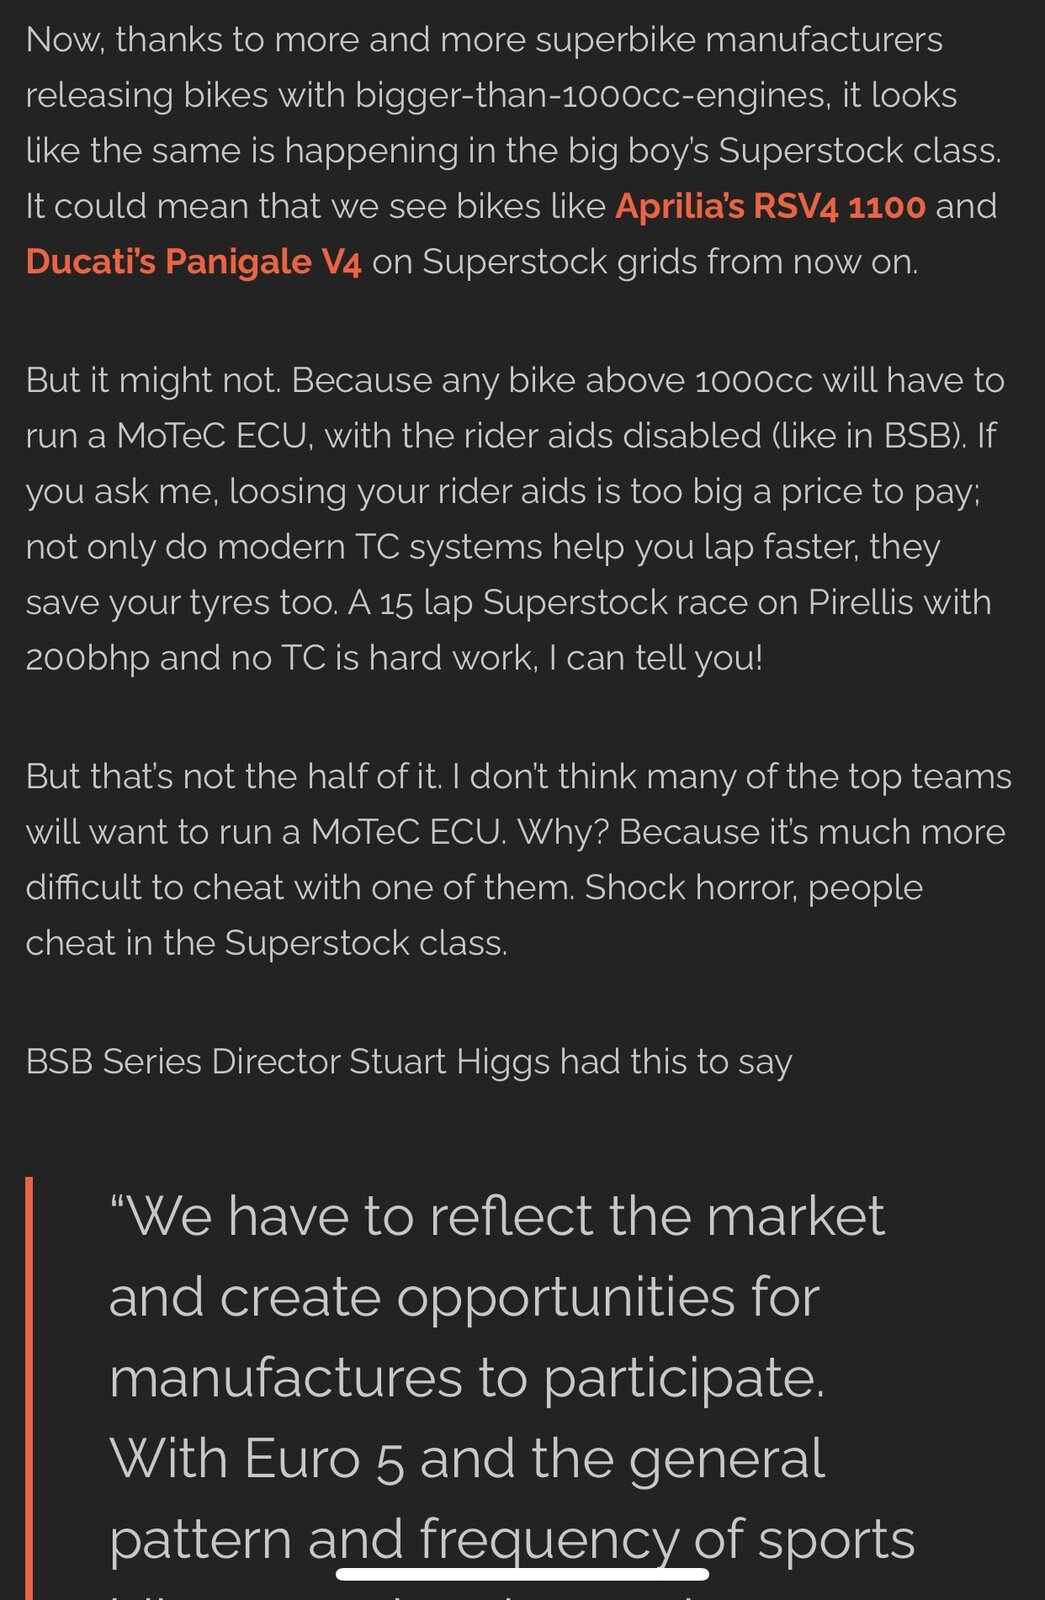The width and height of the screenshot is (1045, 1600).
Task: Click the quote line "We have to reflect the market"
Action: click(x=497, y=1216)
